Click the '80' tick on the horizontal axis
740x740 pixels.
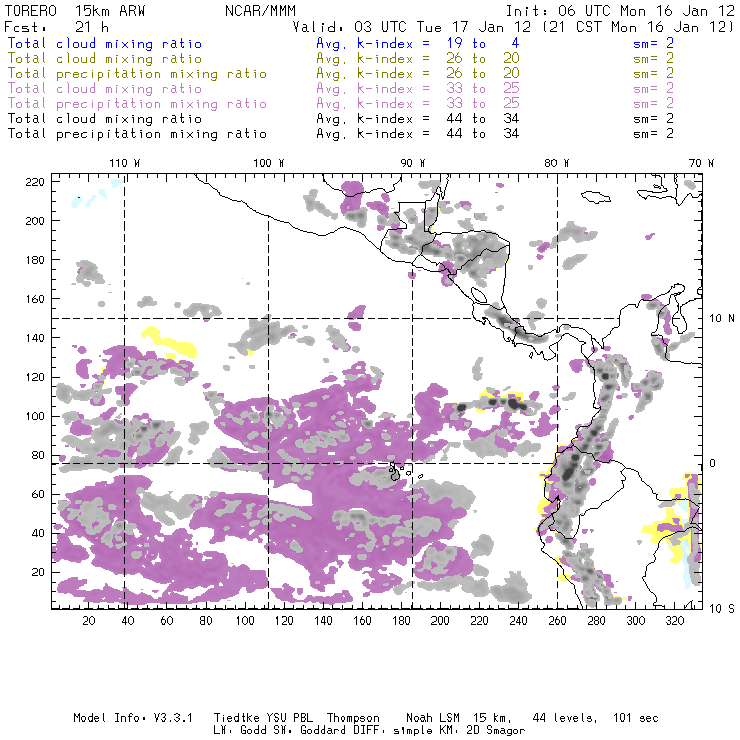(x=206, y=621)
